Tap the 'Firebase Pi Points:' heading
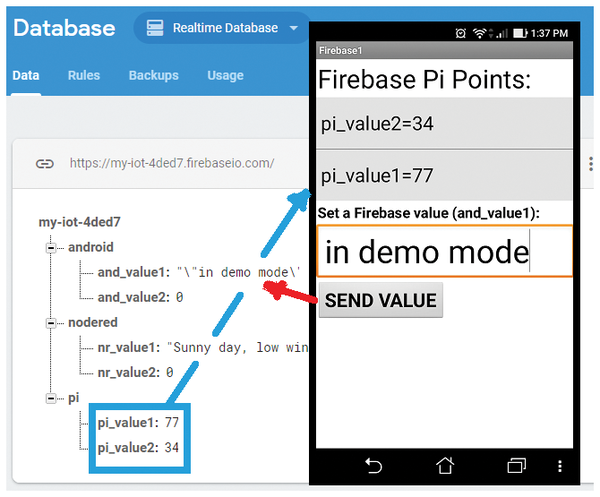This screenshot has width=600, height=497. point(424,79)
